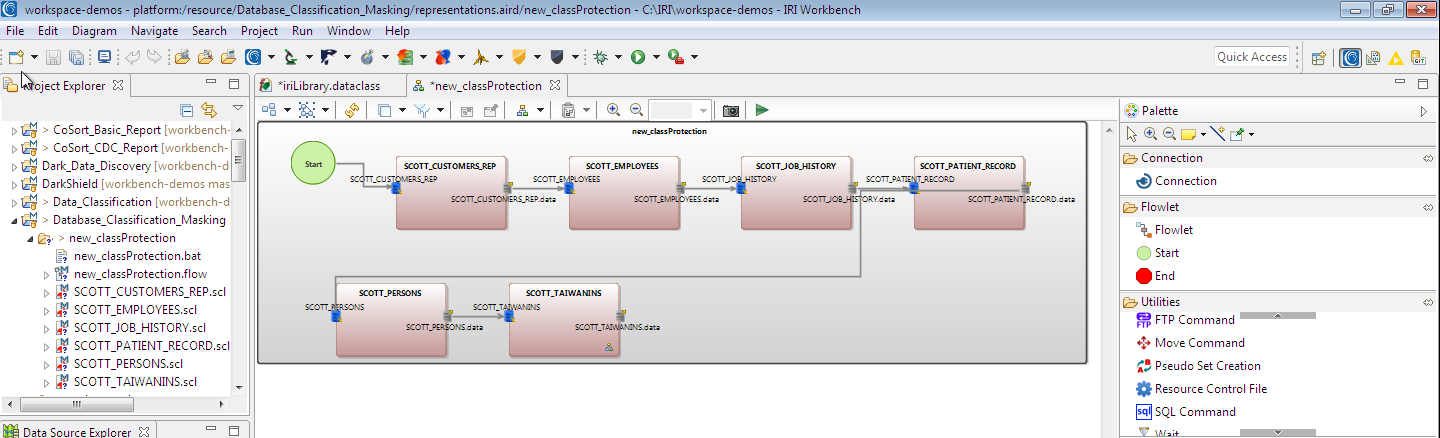
Task: Click the blue IRI swirl toolbar icon
Action: click(254, 57)
